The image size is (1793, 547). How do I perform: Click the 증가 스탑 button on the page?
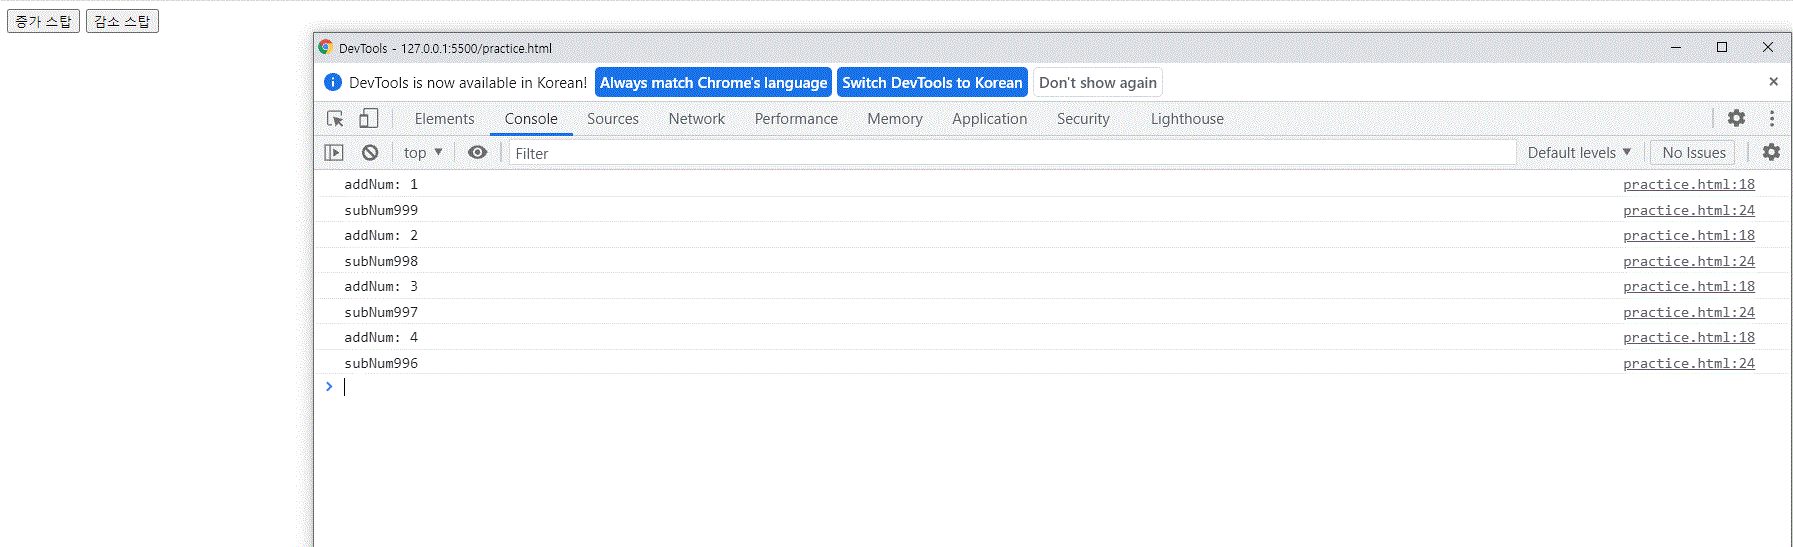(x=43, y=21)
